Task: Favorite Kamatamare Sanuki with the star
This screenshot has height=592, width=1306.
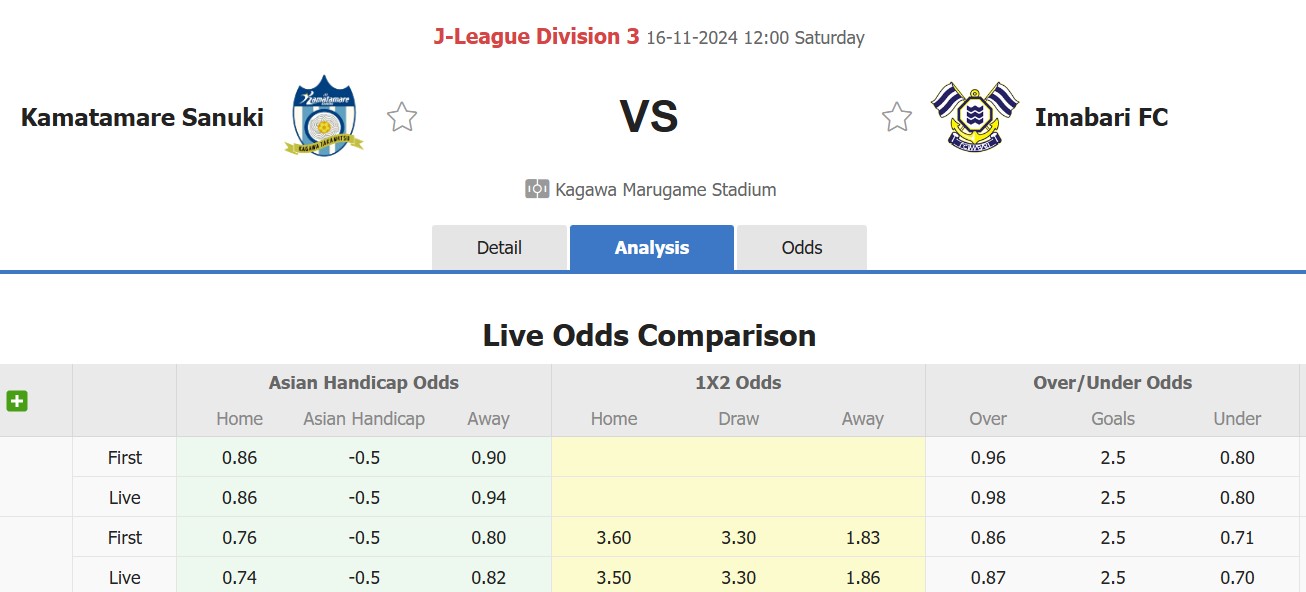Action: (x=402, y=117)
